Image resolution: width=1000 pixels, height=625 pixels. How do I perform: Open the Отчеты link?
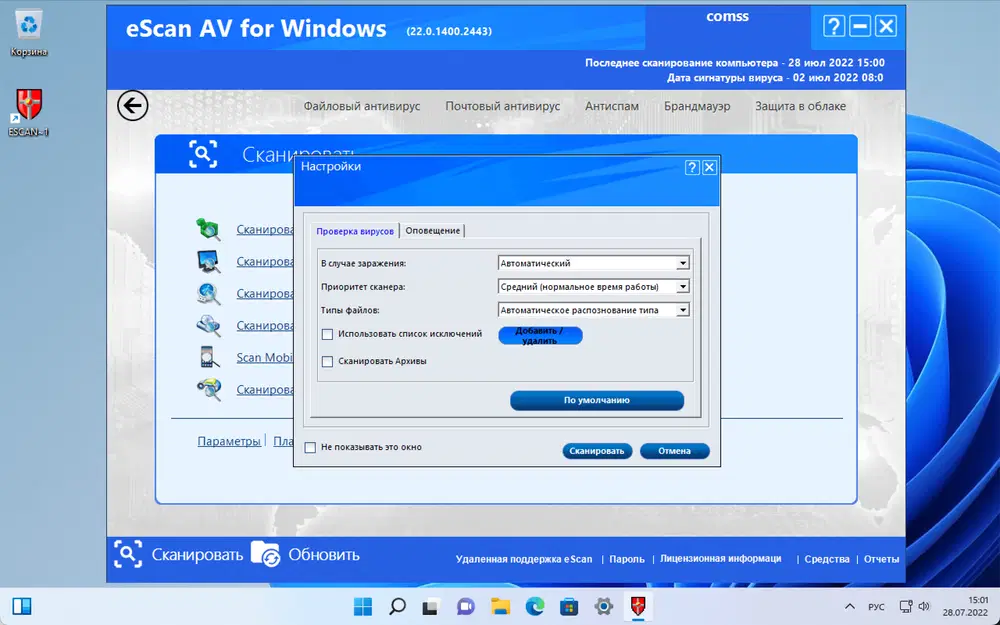pos(881,559)
